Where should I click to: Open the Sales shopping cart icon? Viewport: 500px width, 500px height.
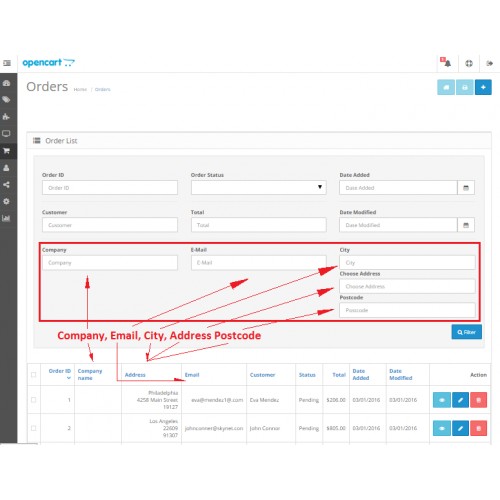6,151
